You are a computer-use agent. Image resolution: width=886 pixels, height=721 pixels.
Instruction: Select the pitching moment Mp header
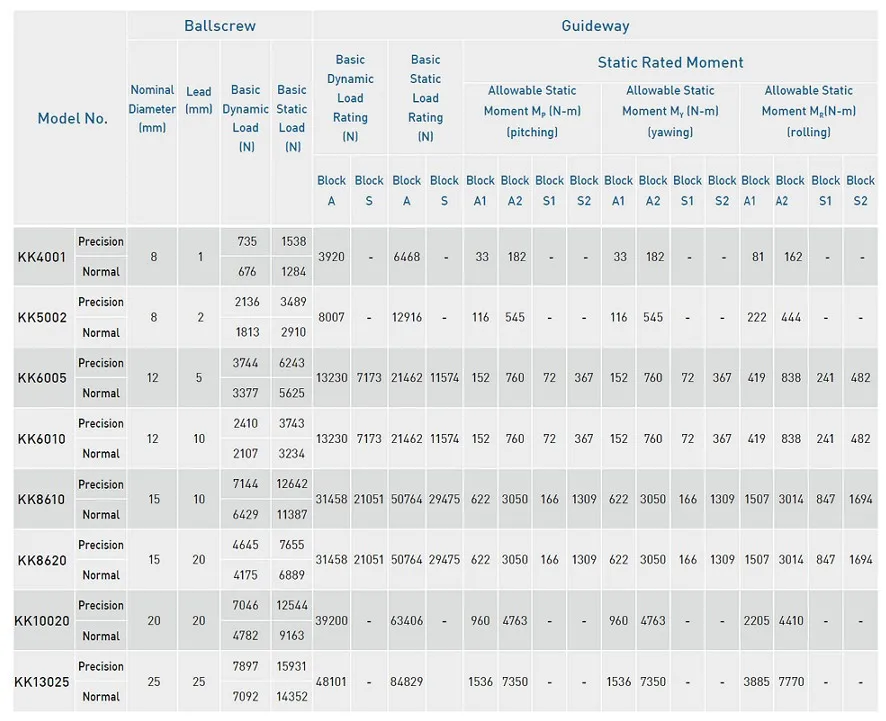532,111
